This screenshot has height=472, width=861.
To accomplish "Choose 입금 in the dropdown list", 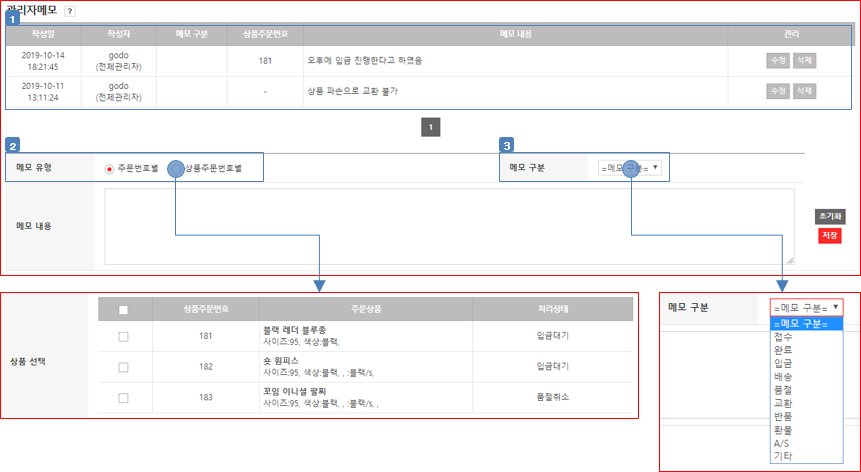I will [806, 363].
